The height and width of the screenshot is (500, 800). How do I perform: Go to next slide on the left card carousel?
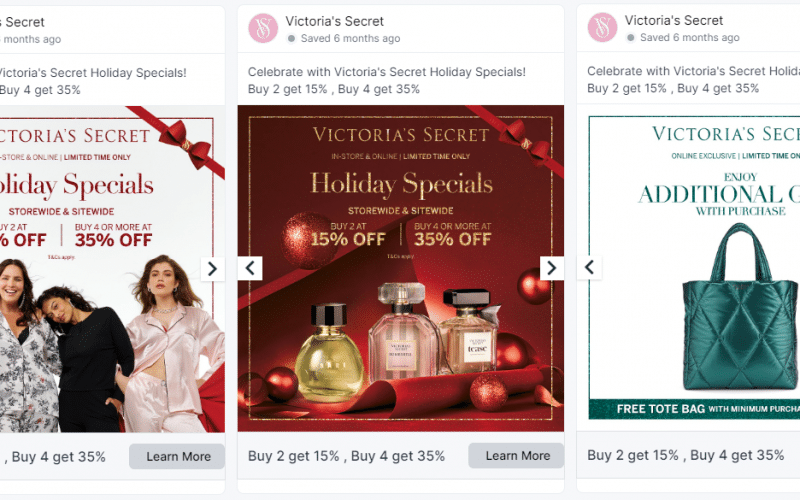[x=212, y=268]
